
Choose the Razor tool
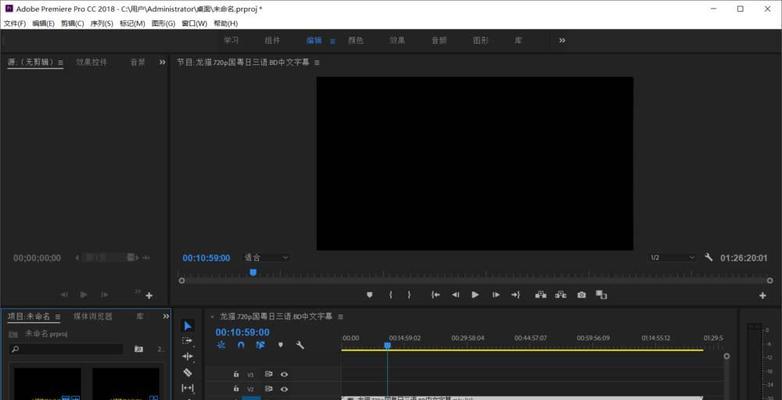pyautogui.click(x=187, y=372)
